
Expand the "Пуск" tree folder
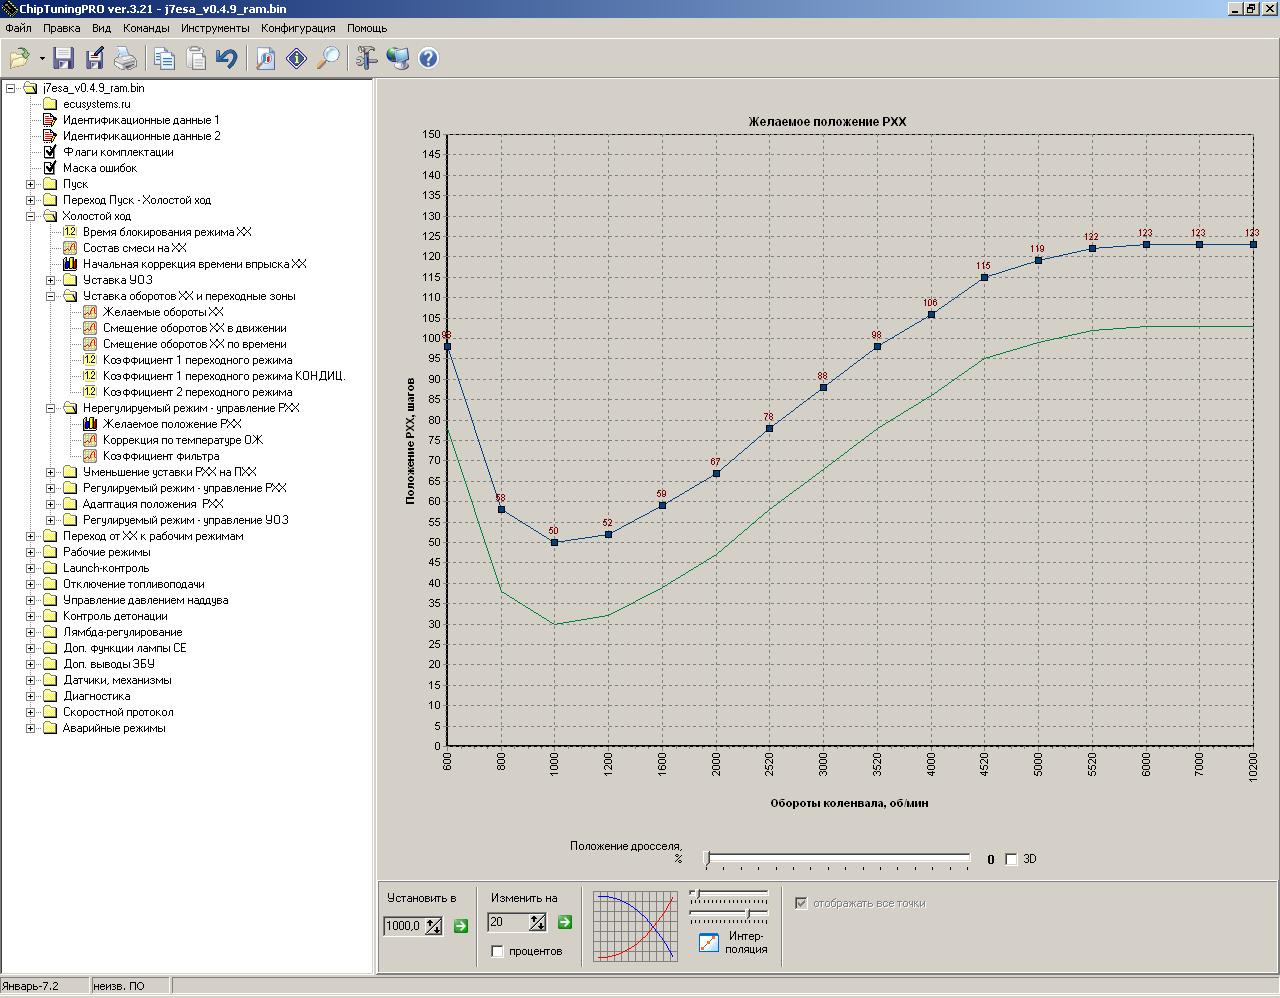[x=30, y=184]
